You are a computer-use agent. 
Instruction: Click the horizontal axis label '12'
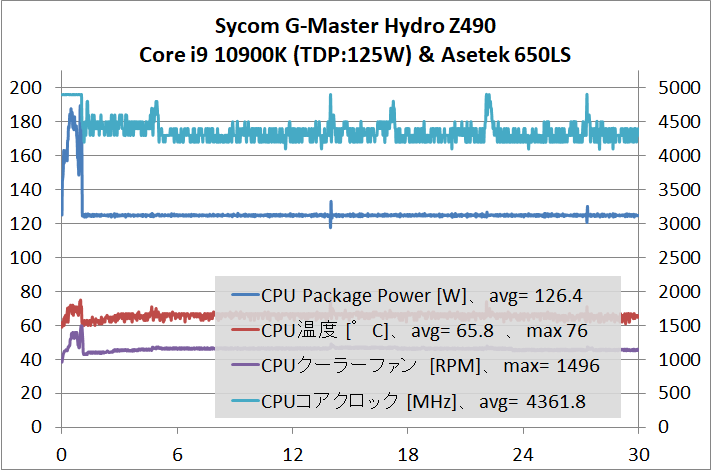pyautogui.click(x=292, y=455)
